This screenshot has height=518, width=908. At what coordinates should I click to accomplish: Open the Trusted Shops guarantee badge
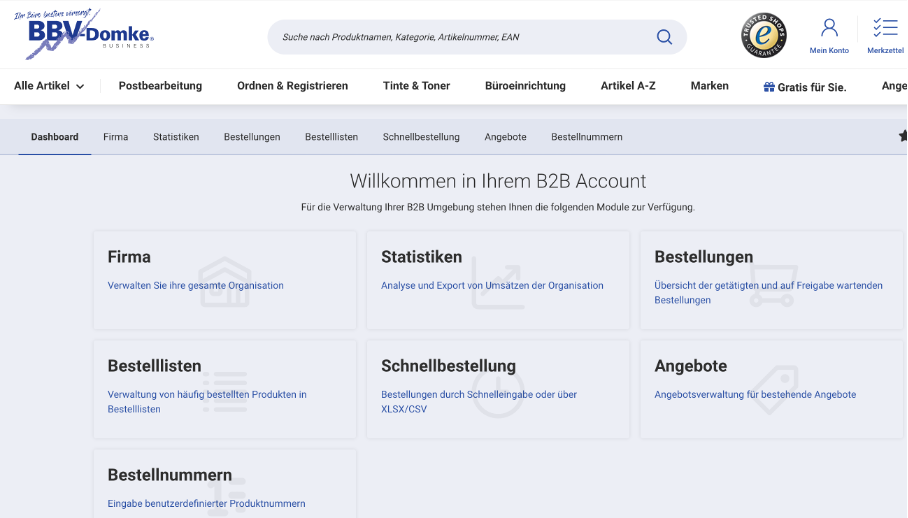[764, 35]
